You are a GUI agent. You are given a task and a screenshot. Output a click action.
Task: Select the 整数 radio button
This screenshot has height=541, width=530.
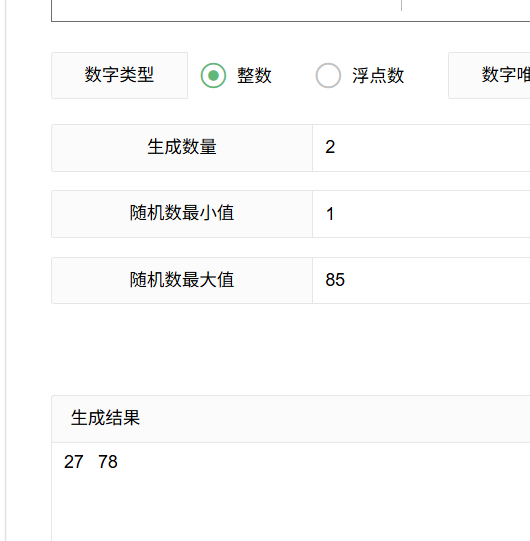tap(213, 75)
